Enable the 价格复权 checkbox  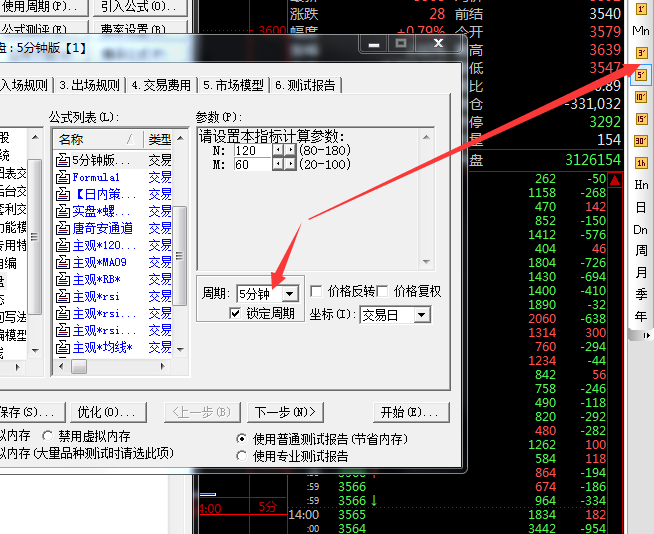pyautogui.click(x=382, y=291)
